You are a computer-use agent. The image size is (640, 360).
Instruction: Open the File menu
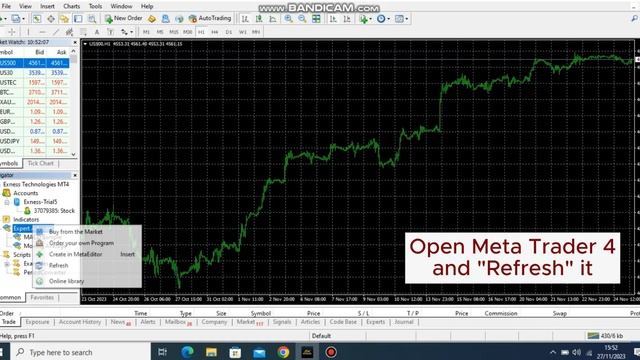pos(6,6)
